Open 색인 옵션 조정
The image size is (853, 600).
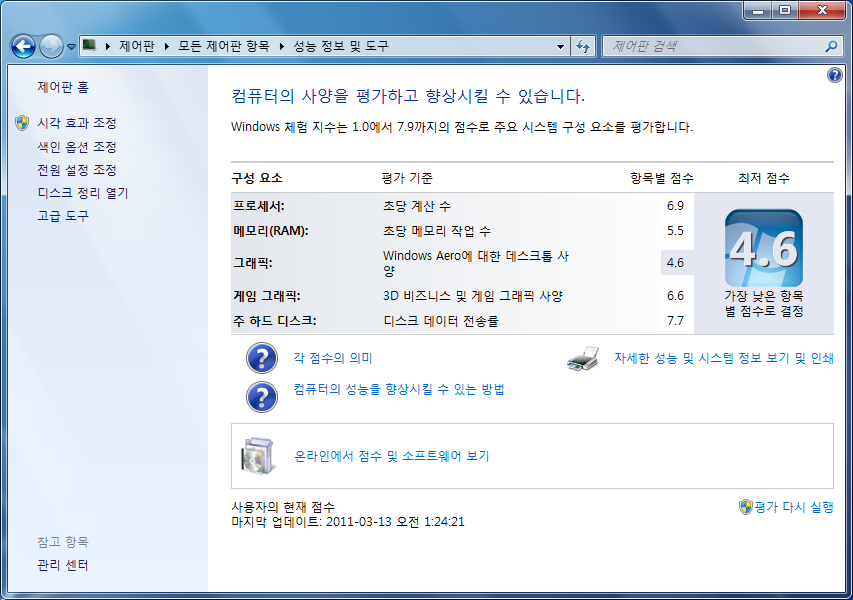[x=77, y=147]
